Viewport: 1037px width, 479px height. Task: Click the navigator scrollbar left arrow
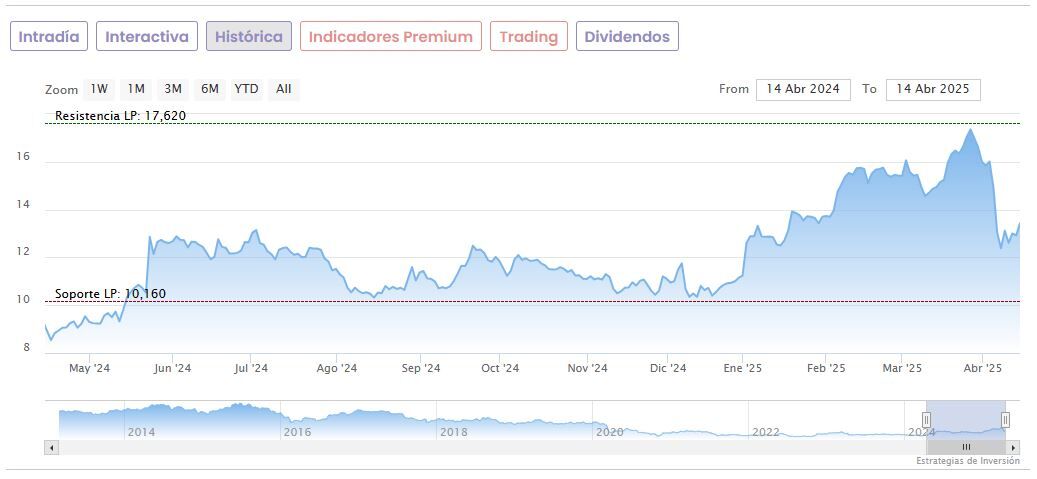point(51,447)
